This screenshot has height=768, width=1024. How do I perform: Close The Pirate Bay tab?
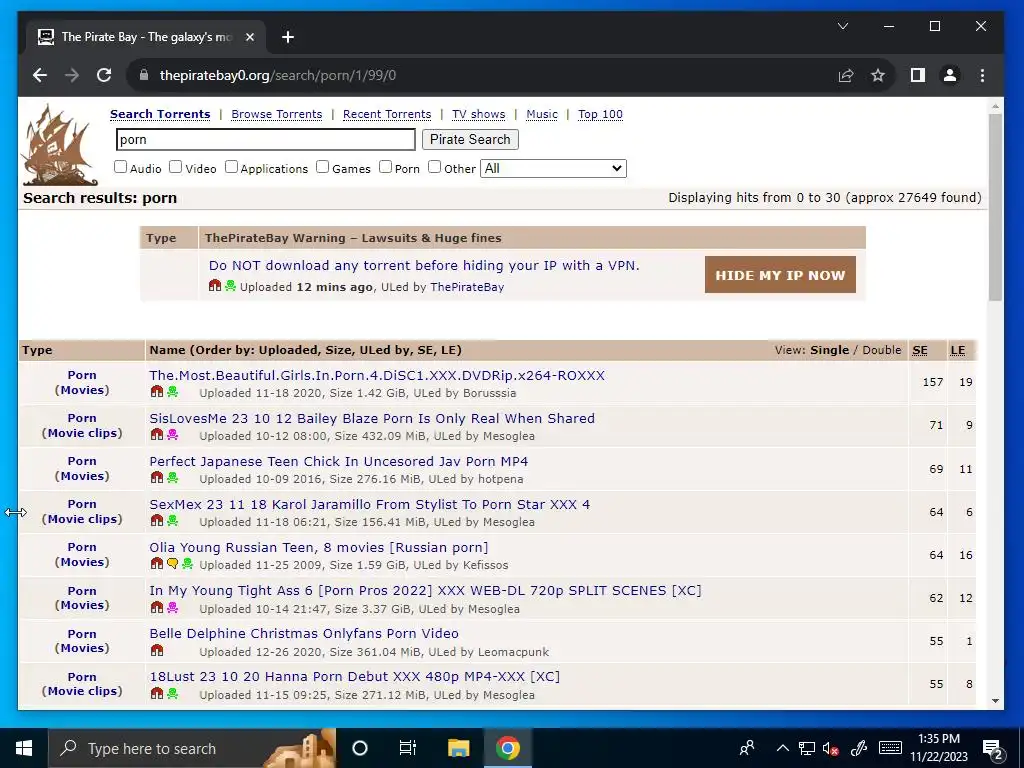click(249, 37)
